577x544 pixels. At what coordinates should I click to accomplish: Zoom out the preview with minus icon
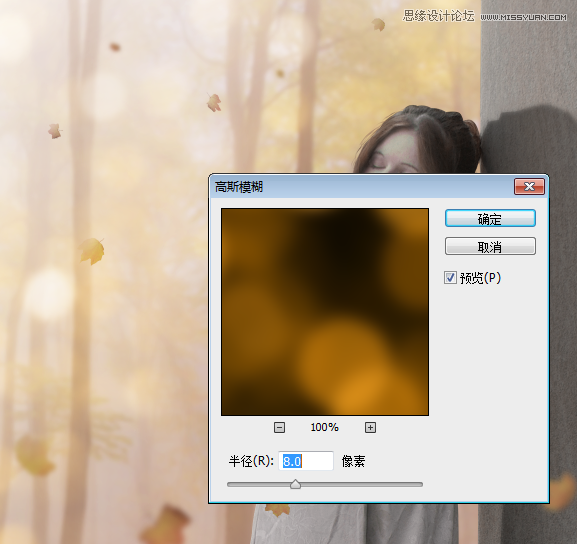(x=279, y=427)
